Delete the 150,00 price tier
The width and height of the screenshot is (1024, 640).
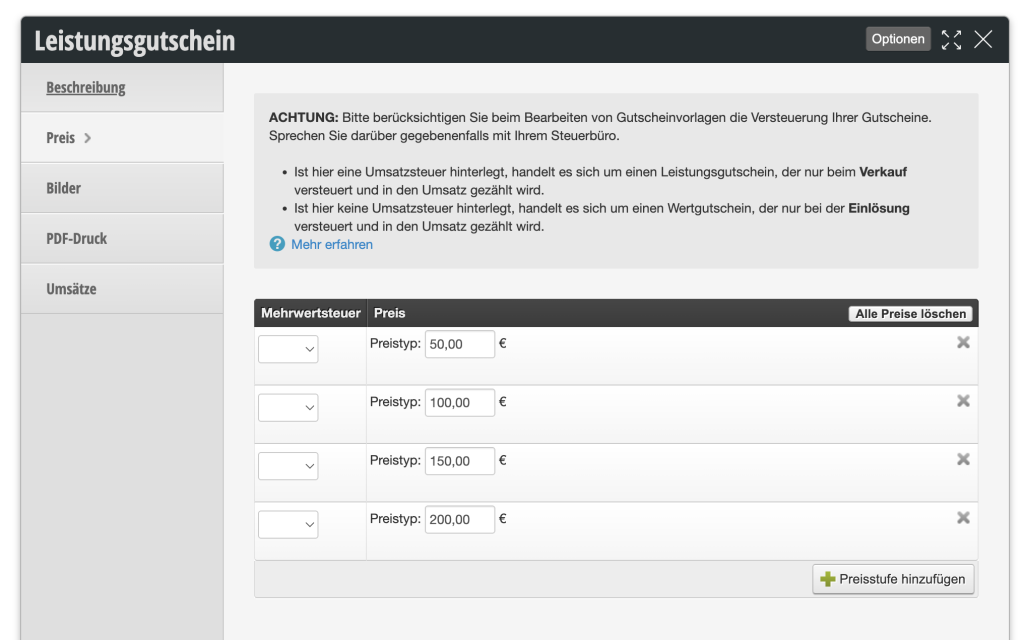963,460
